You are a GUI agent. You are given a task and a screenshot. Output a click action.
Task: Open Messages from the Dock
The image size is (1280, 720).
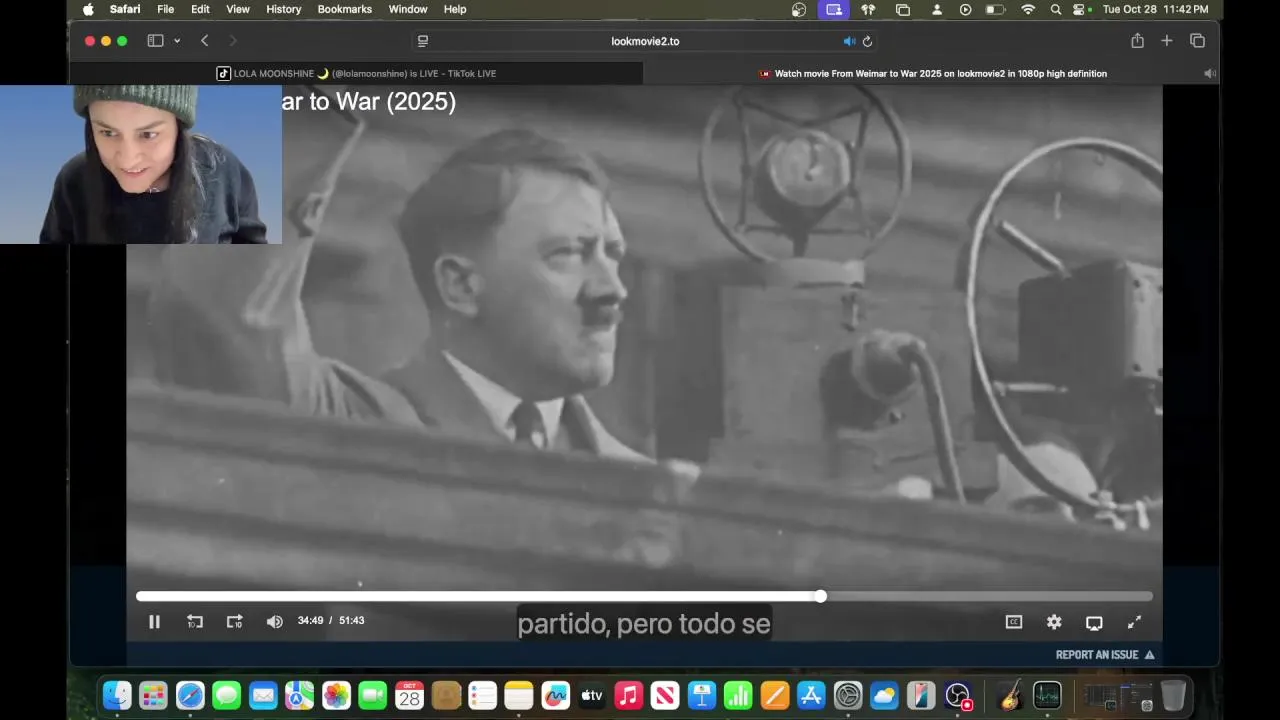(227, 695)
